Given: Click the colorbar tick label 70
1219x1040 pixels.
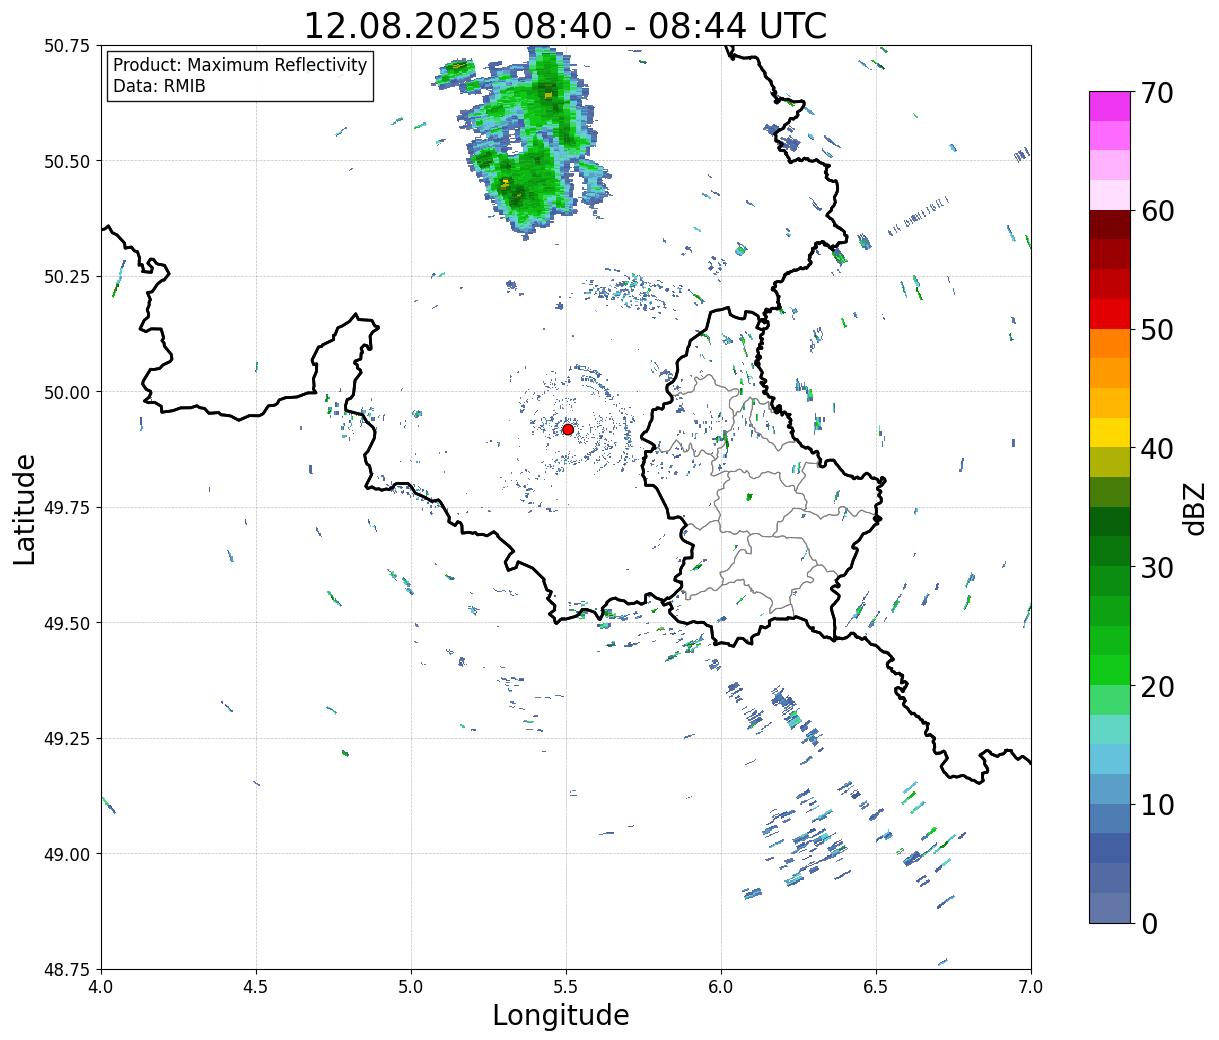Looking at the screenshot, I should point(1156,93).
